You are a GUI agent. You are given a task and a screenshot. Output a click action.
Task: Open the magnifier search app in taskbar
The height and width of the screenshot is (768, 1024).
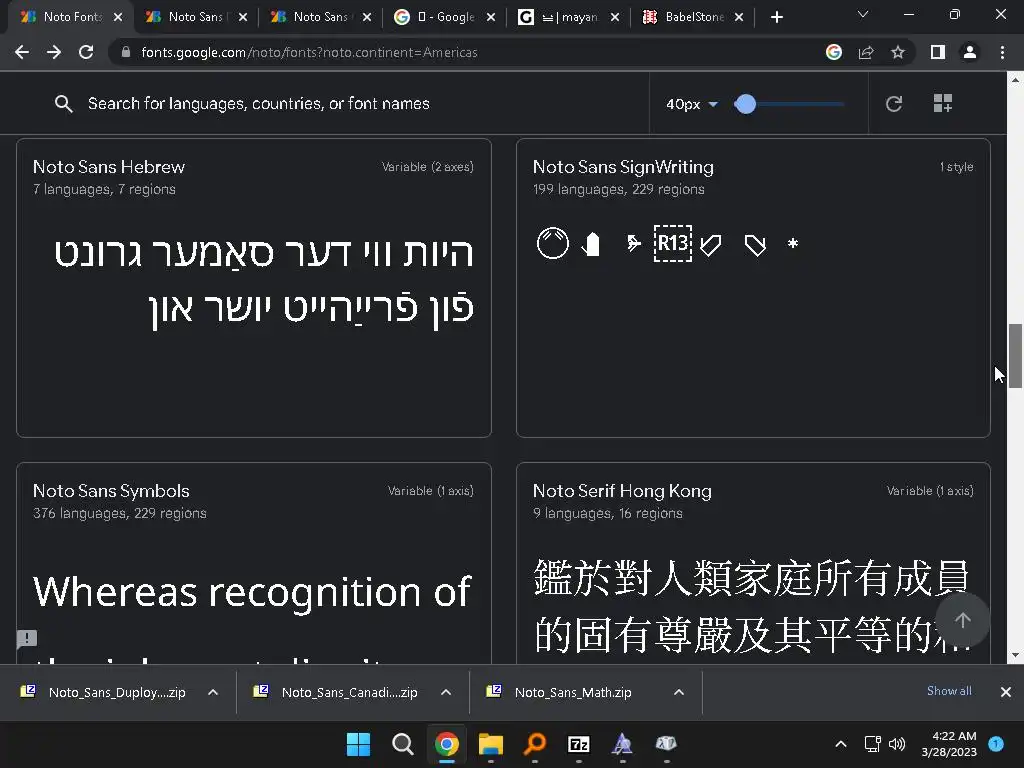[x=535, y=744]
